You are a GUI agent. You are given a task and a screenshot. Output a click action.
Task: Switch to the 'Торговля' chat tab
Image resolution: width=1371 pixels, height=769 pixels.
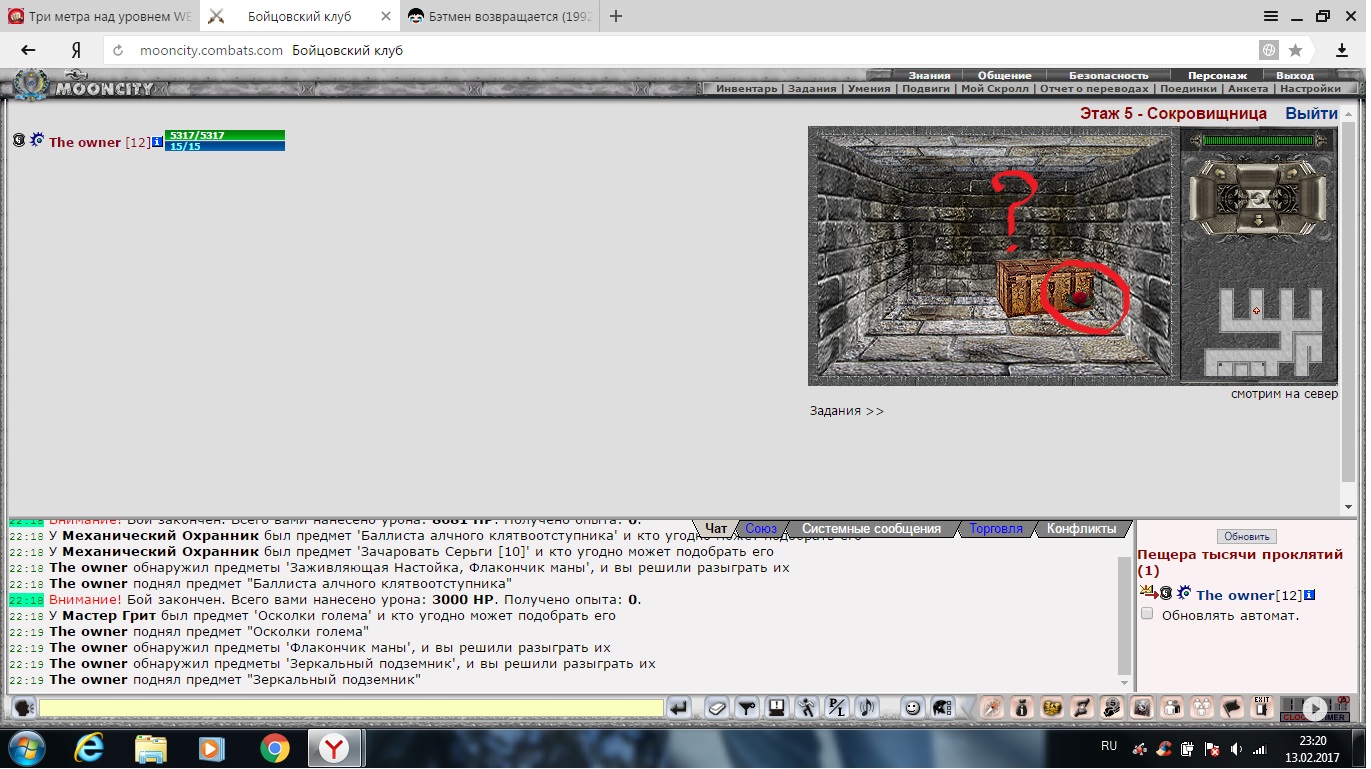tap(996, 529)
